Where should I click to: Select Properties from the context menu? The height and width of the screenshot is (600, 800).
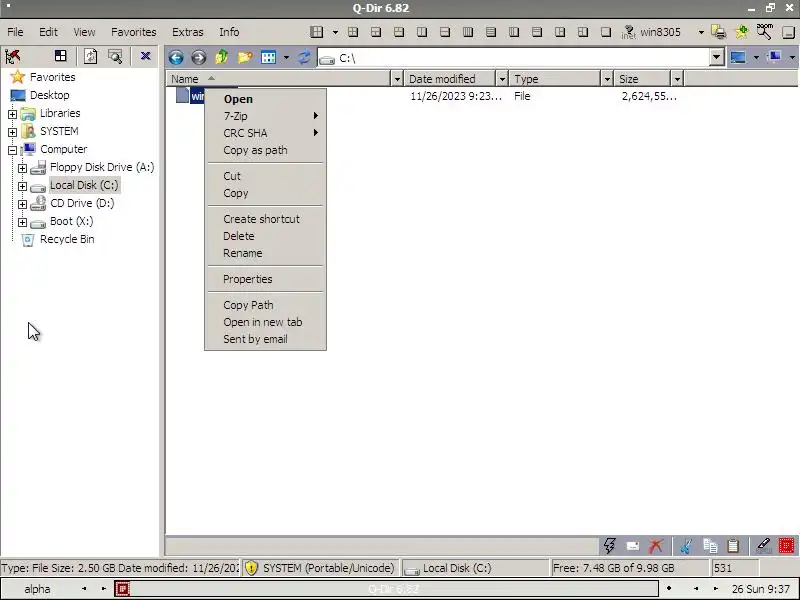coord(265,279)
